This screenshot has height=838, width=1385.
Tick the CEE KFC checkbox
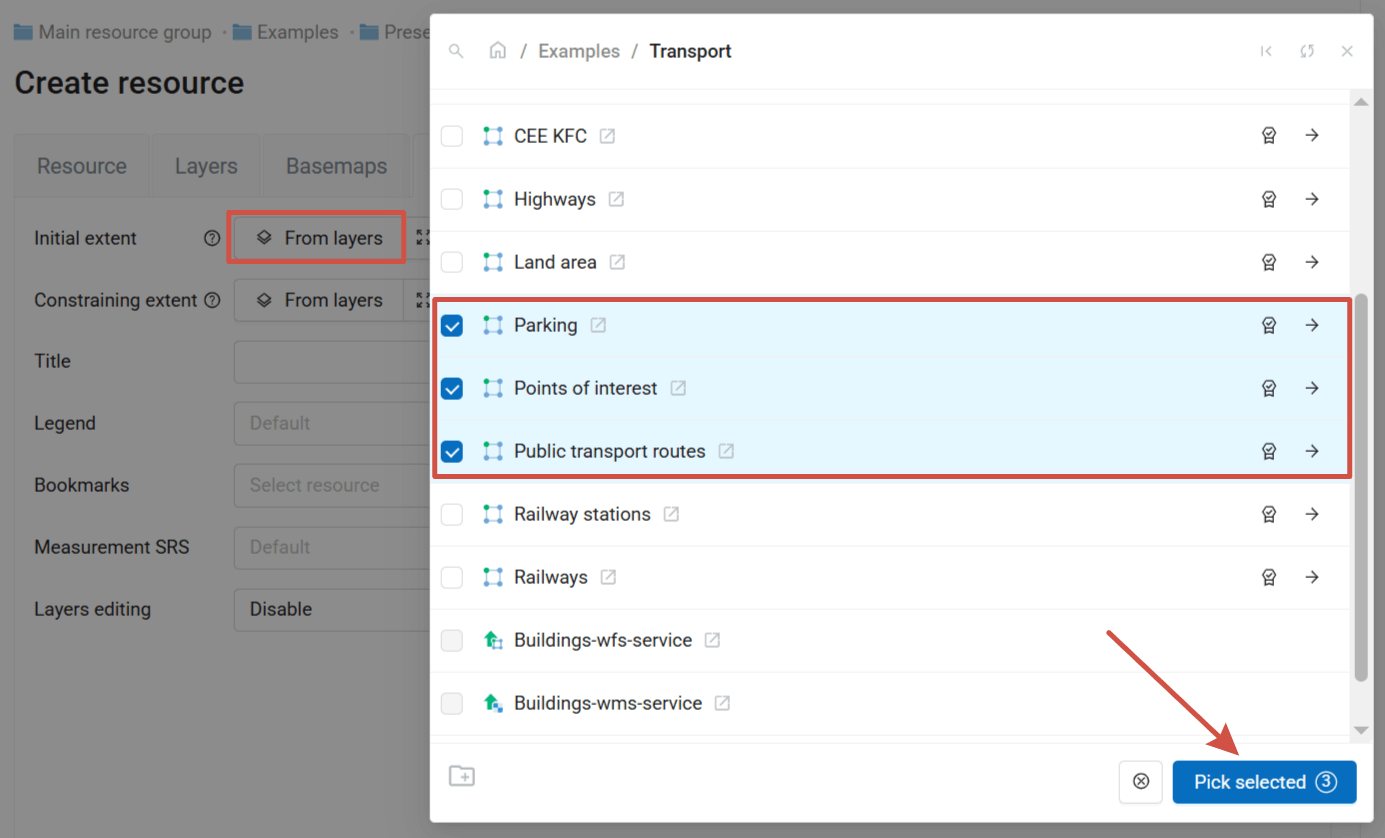pos(452,136)
